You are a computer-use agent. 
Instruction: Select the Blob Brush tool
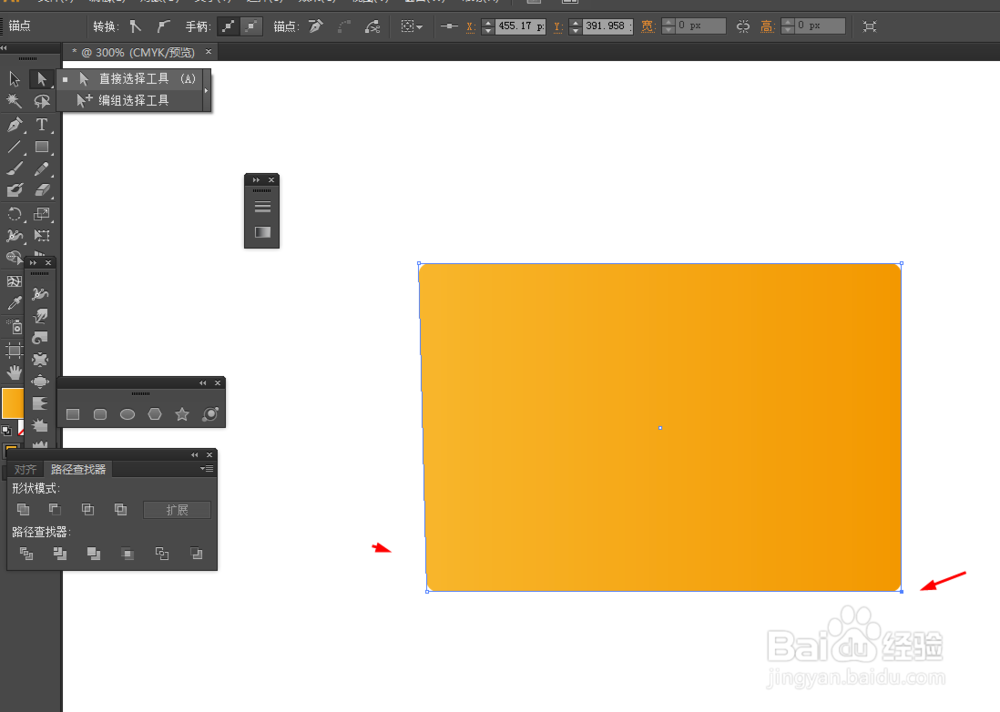(x=14, y=190)
